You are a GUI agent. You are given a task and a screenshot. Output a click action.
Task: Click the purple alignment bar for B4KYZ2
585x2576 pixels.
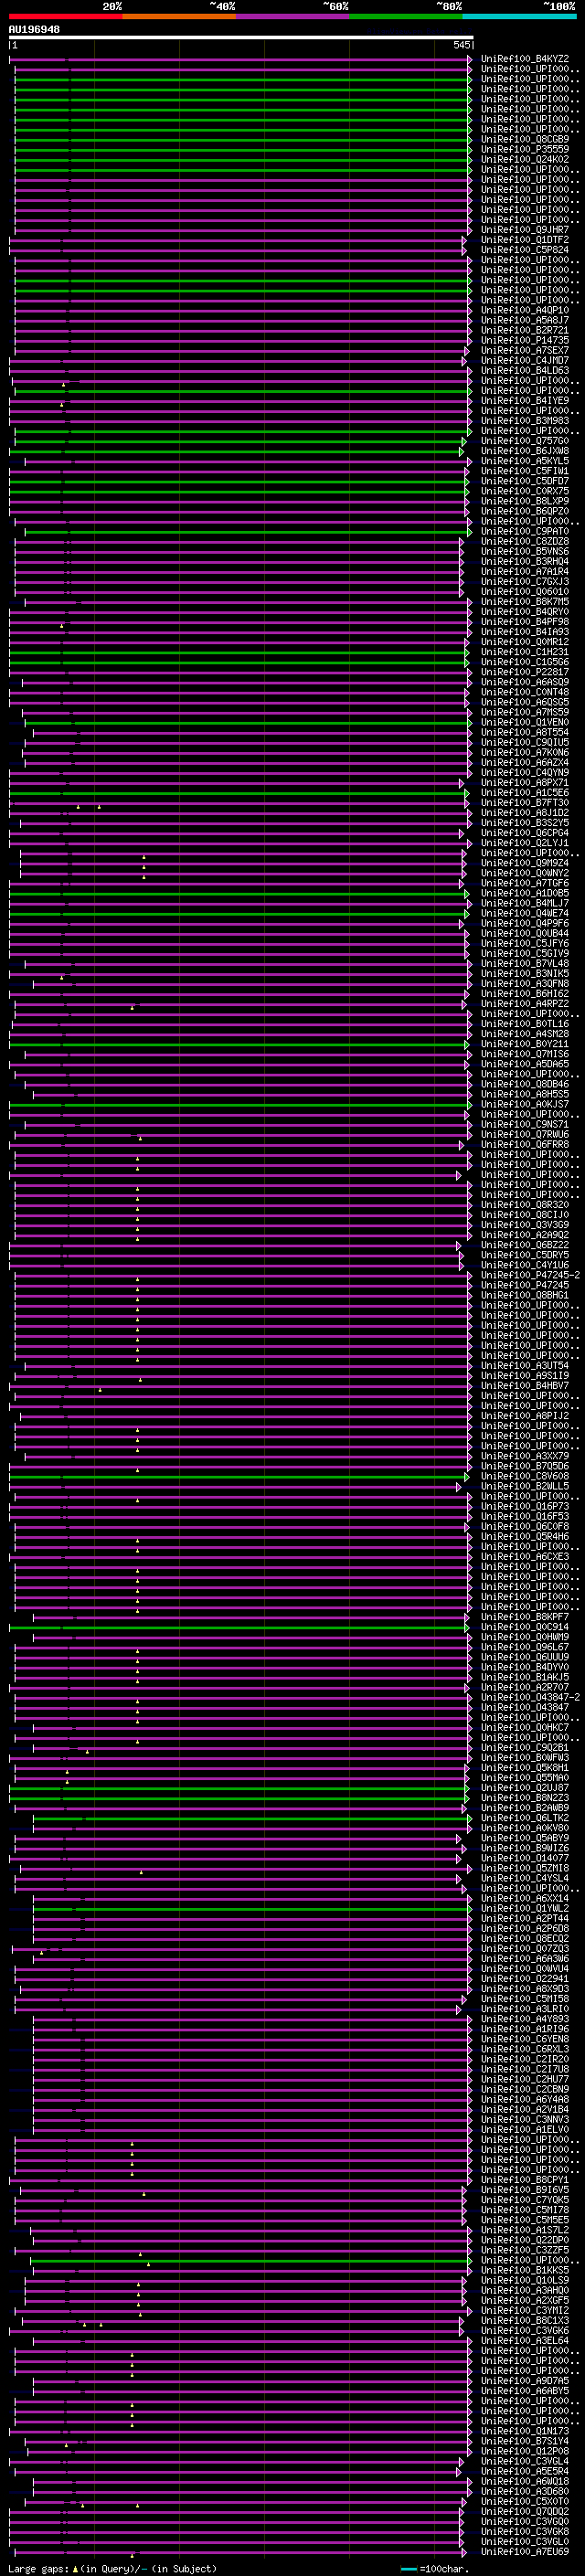coord(240,59)
